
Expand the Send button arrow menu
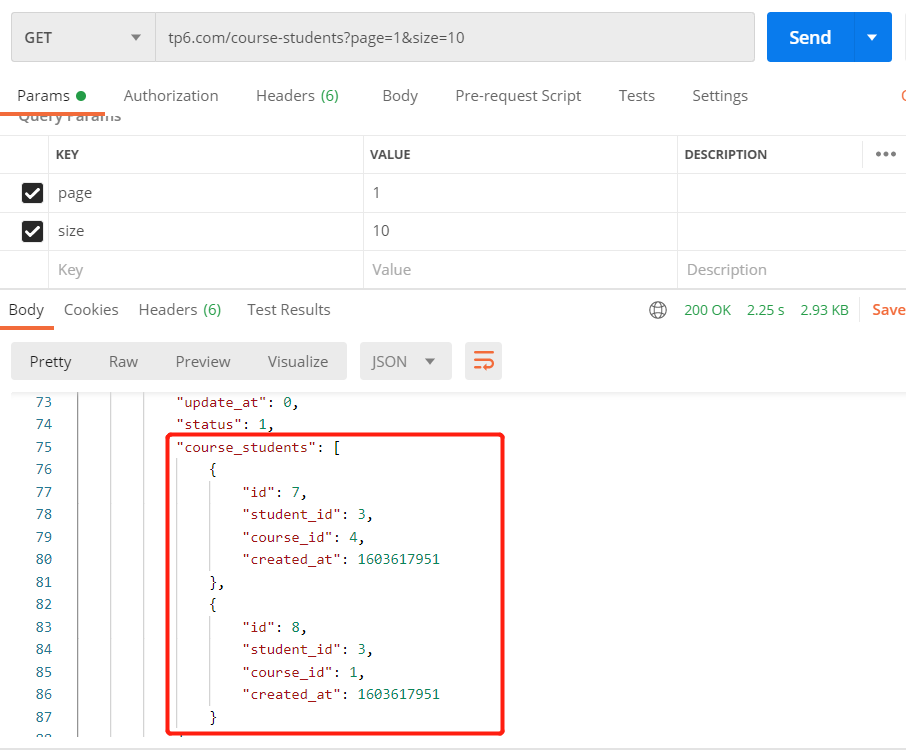(872, 38)
